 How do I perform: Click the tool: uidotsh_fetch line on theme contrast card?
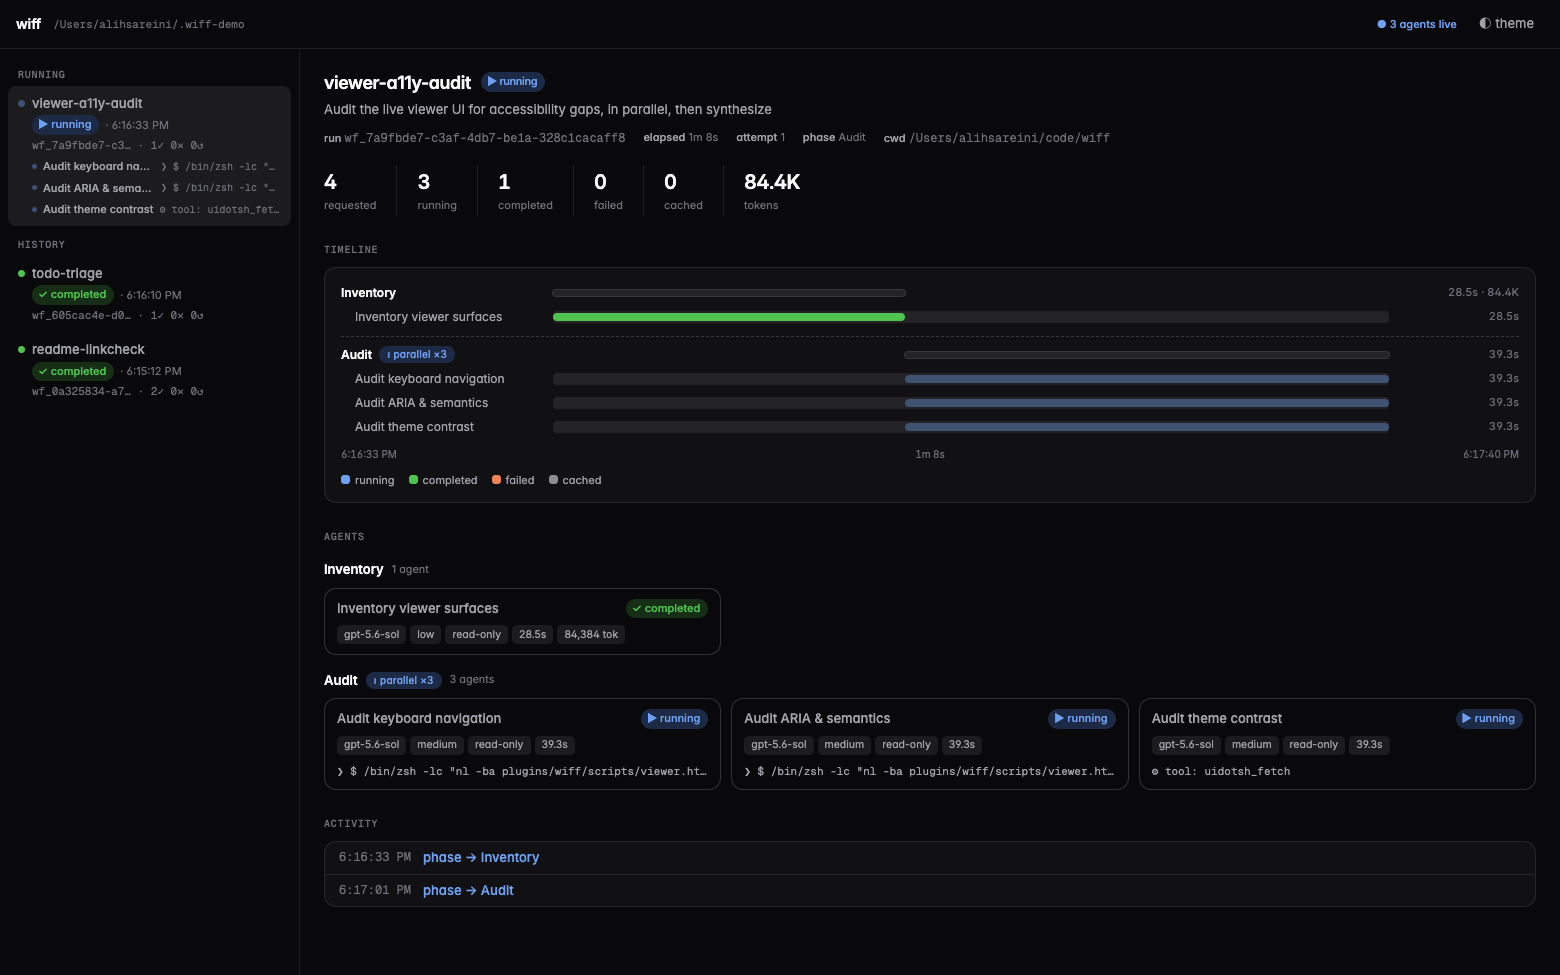click(x=1221, y=772)
